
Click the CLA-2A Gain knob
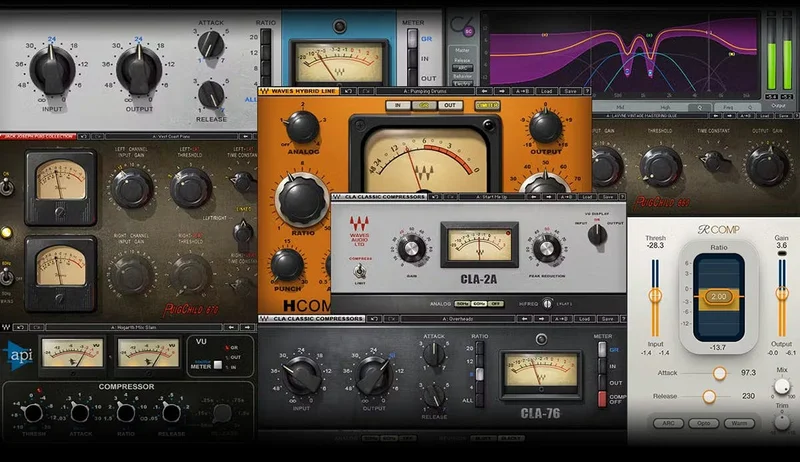click(x=411, y=248)
